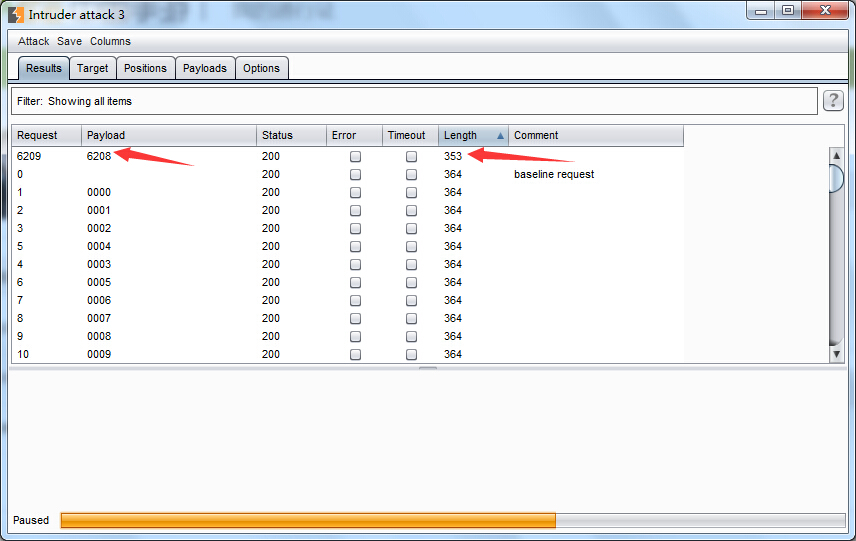Open the Save menu
This screenshot has width=856, height=541.
click(69, 41)
